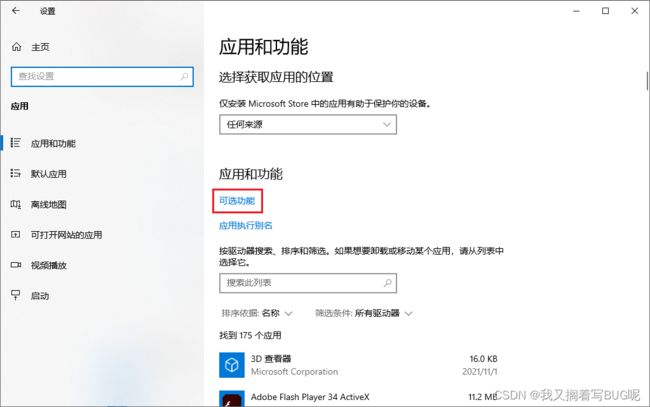Screen dimensions: 650x407
Task: Open the 应用执行别名 link
Action: coord(246,225)
